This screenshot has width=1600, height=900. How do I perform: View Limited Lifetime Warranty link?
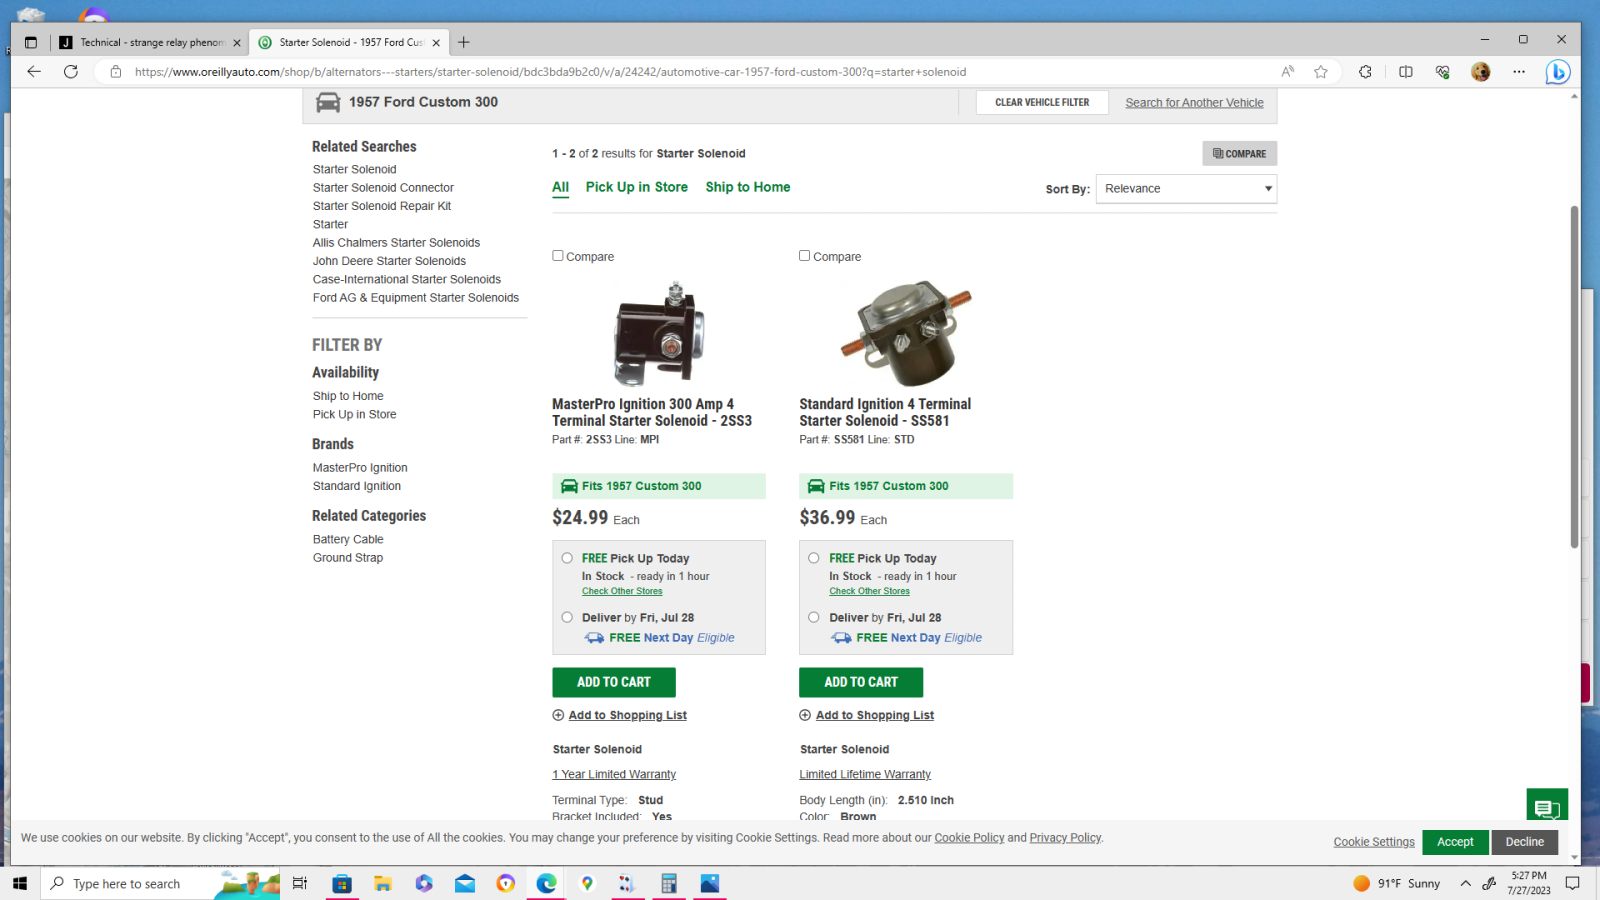pos(865,774)
